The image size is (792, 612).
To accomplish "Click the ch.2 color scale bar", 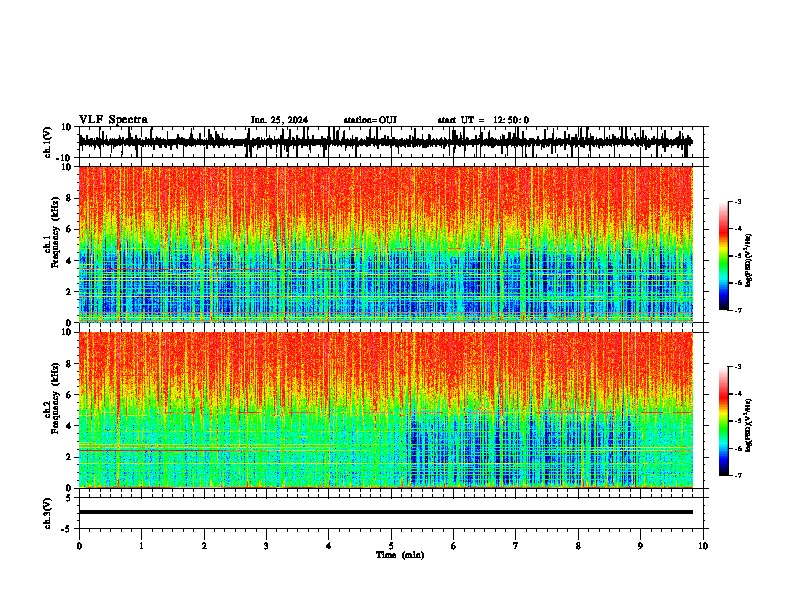I will tap(724, 421).
